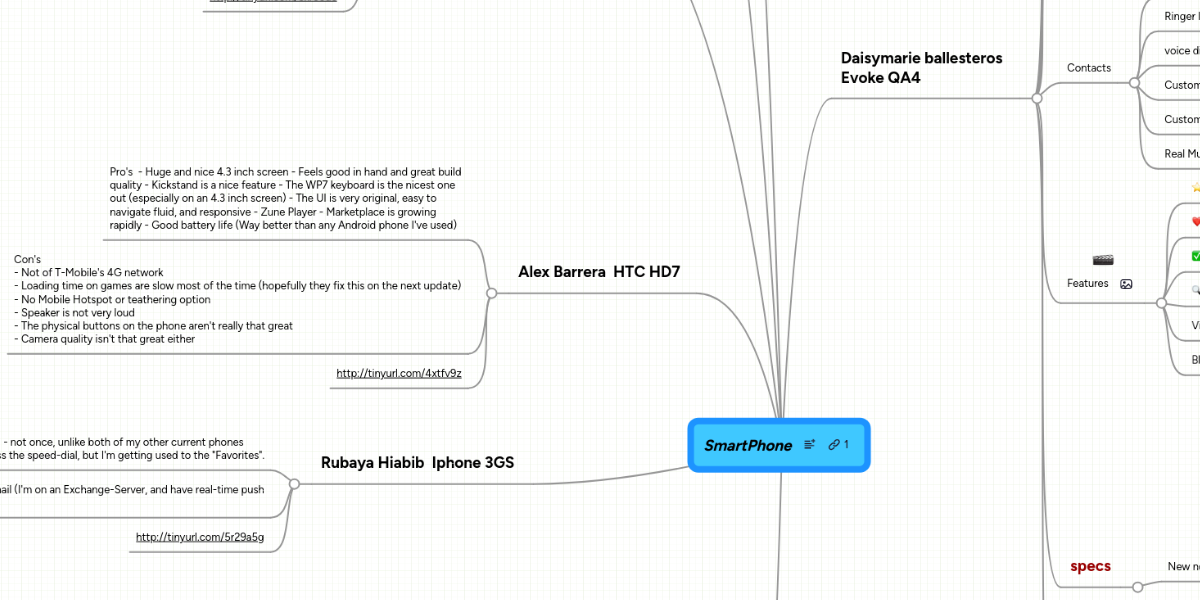Open the notes icon on the SmartPhone node

810,445
